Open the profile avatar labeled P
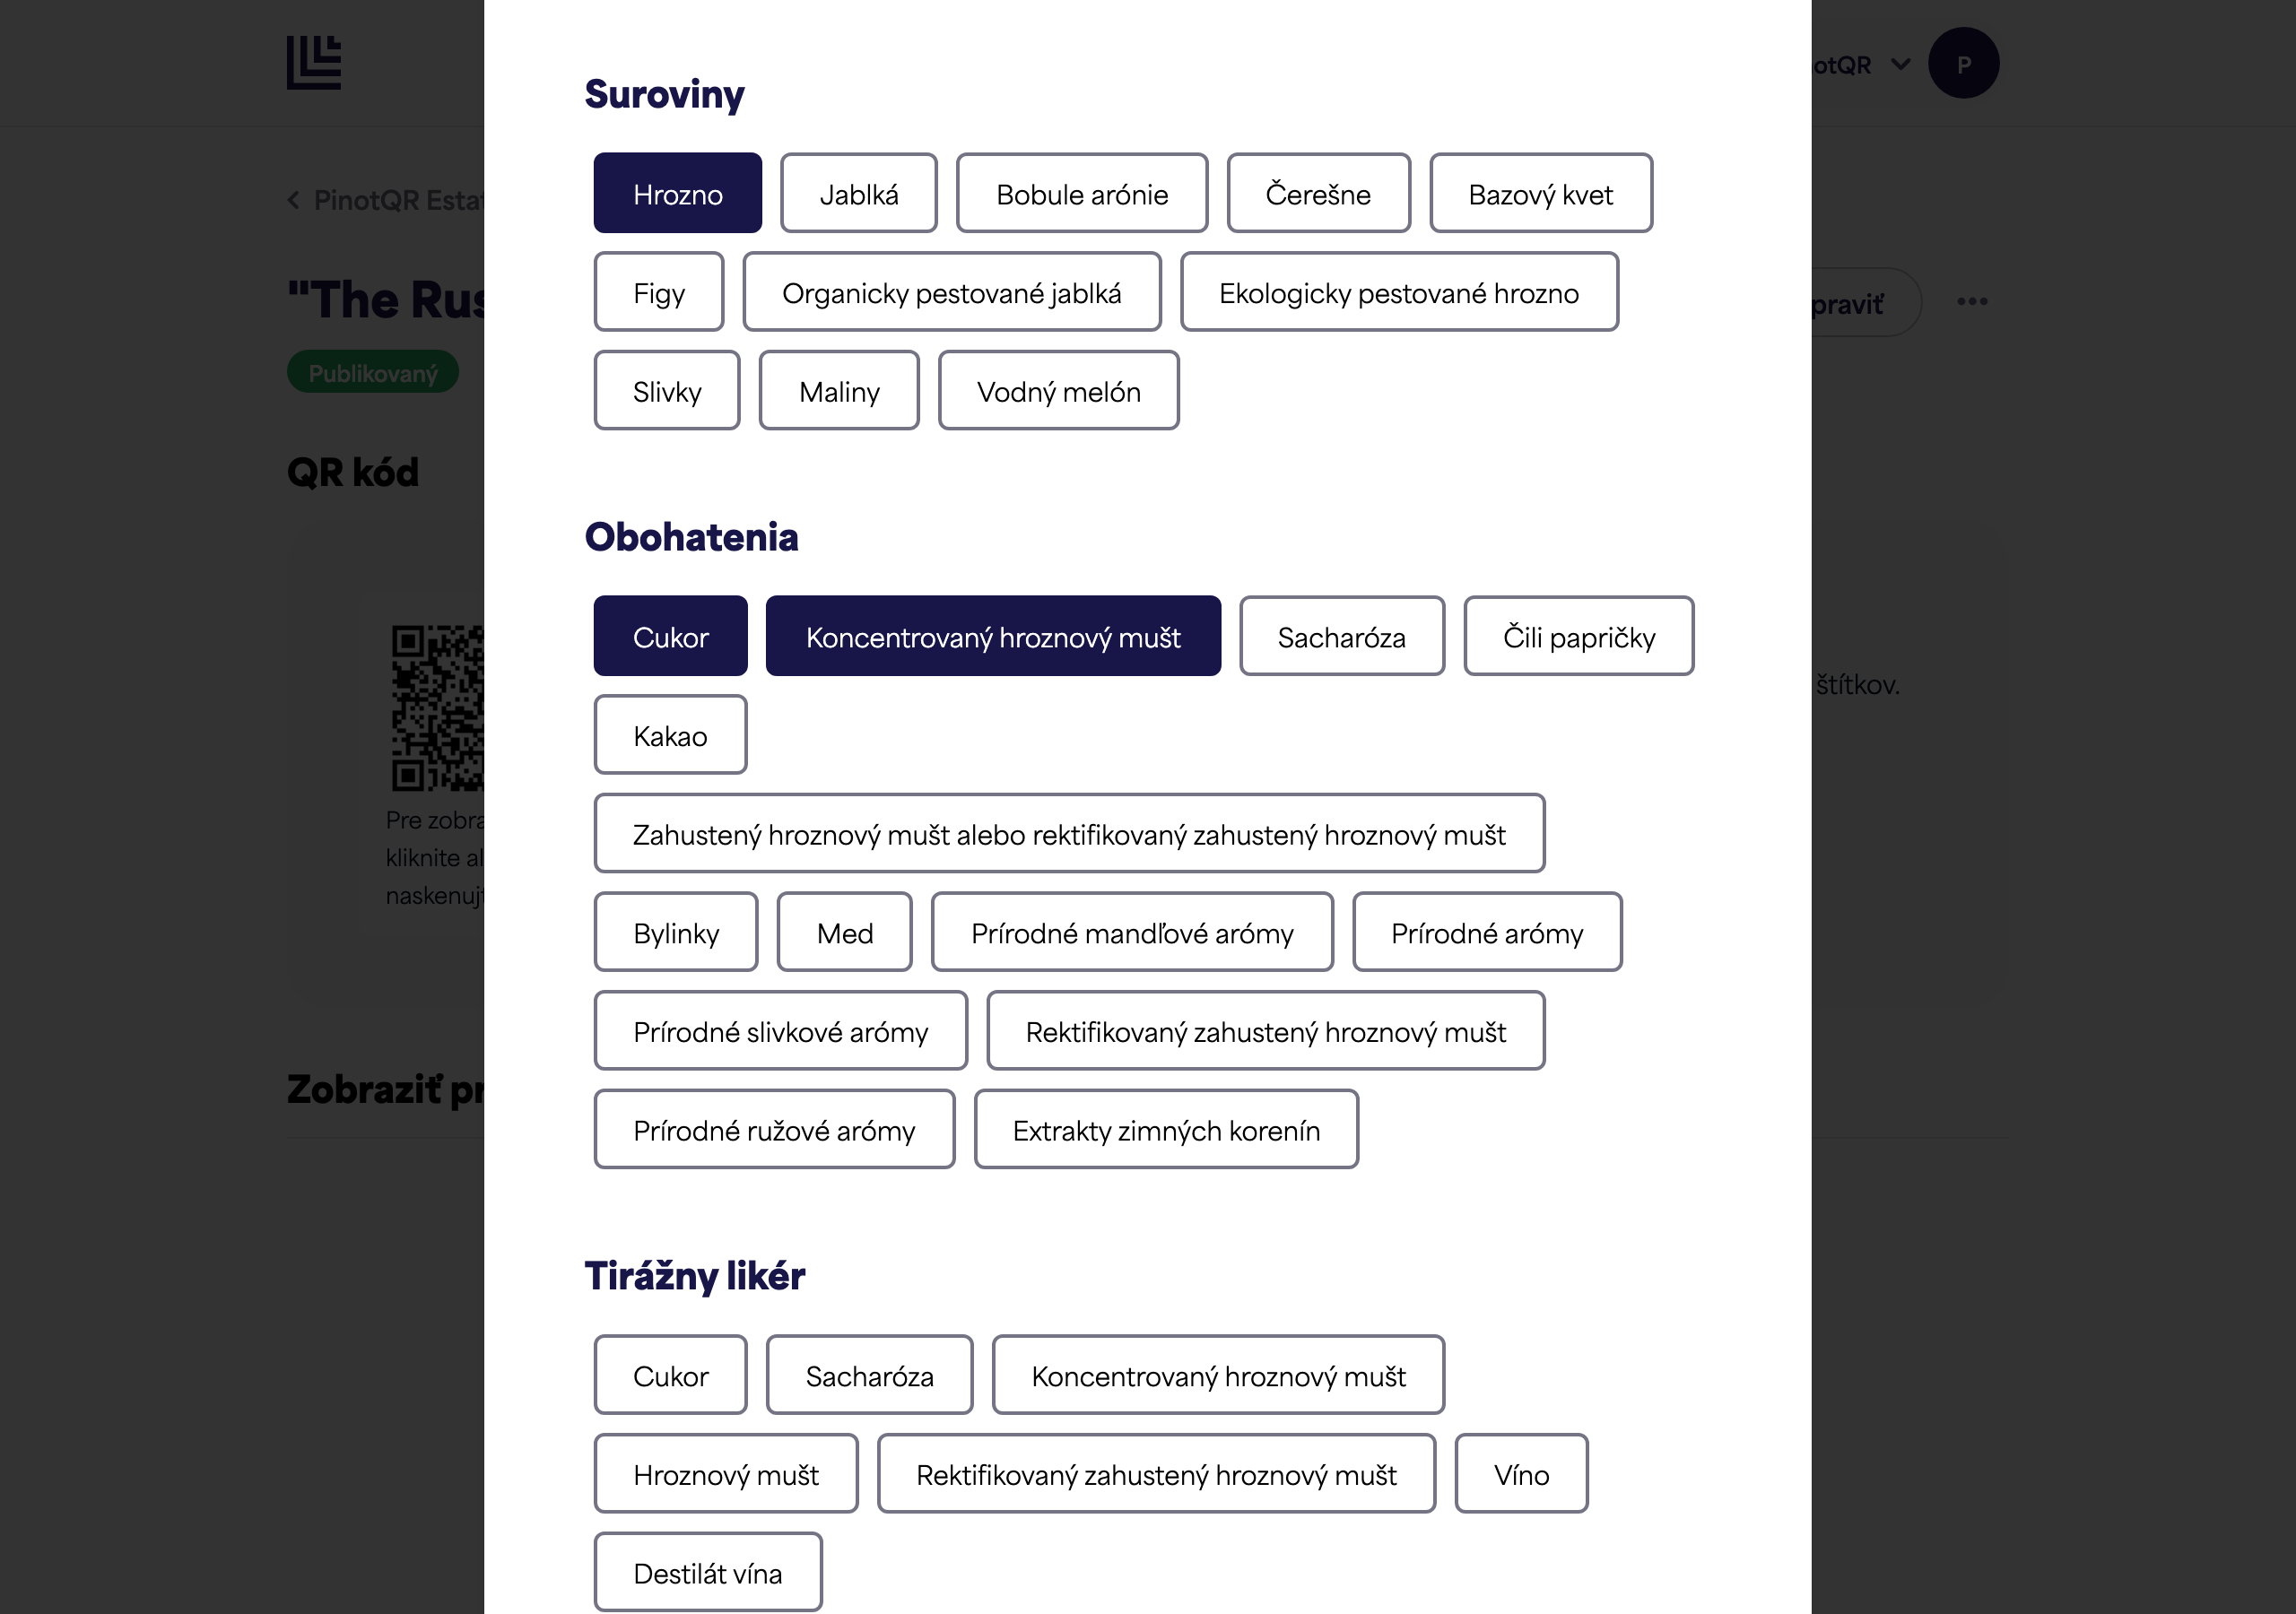 tap(1963, 63)
